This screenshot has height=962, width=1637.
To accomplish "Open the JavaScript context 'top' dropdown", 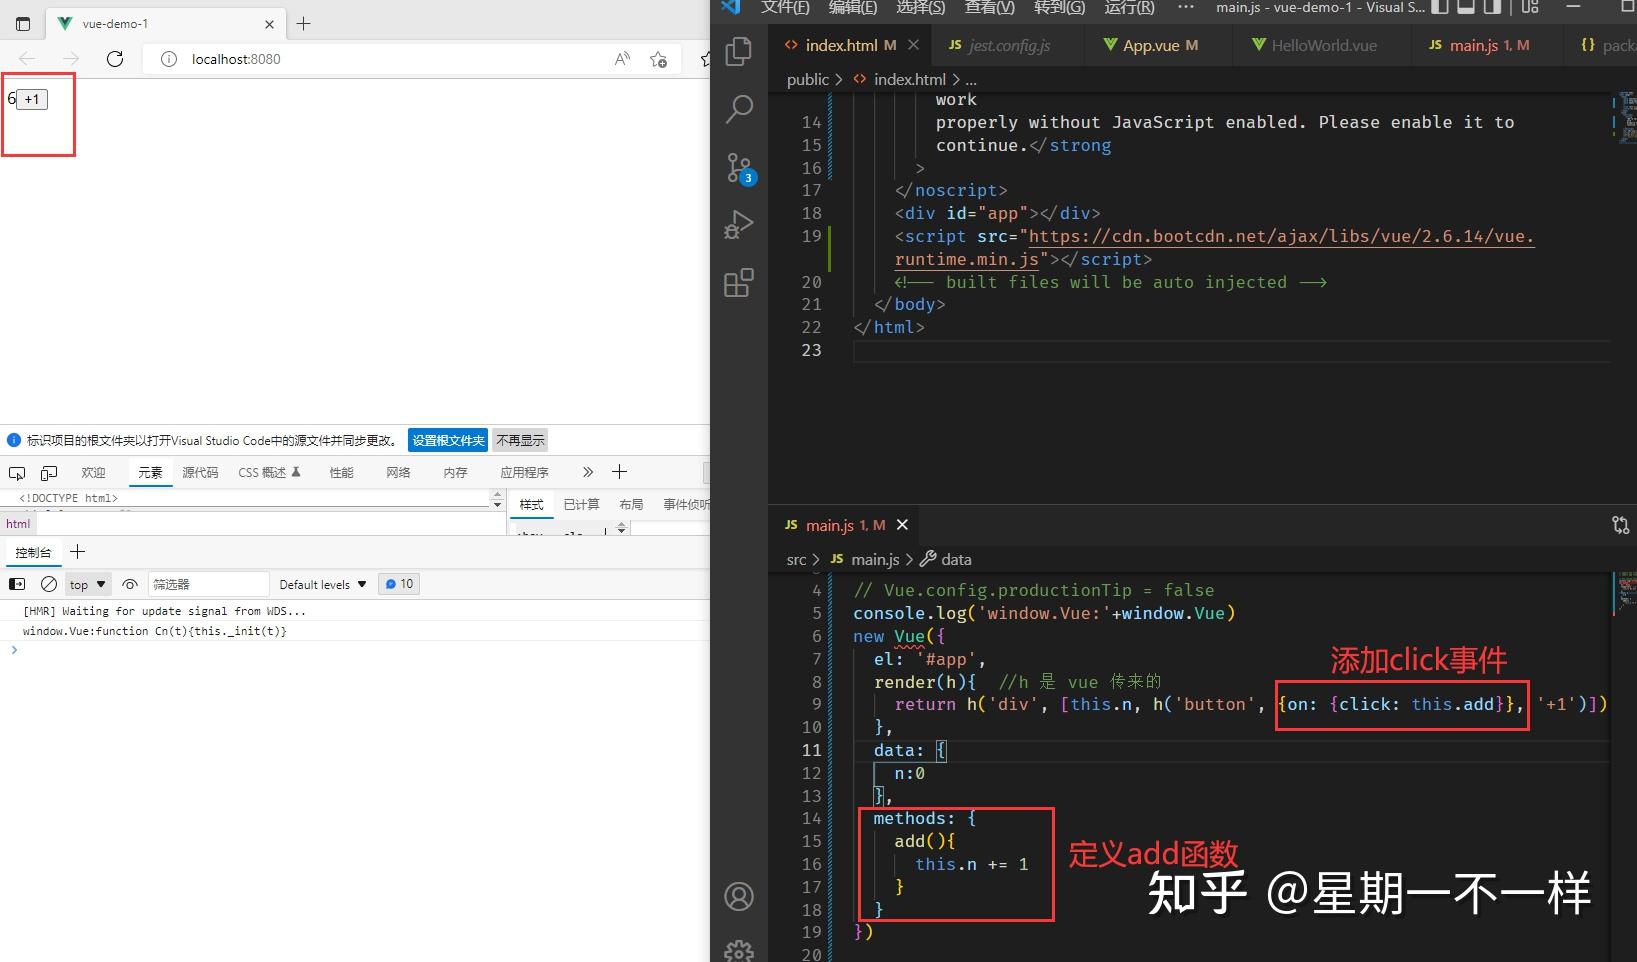I will (88, 584).
